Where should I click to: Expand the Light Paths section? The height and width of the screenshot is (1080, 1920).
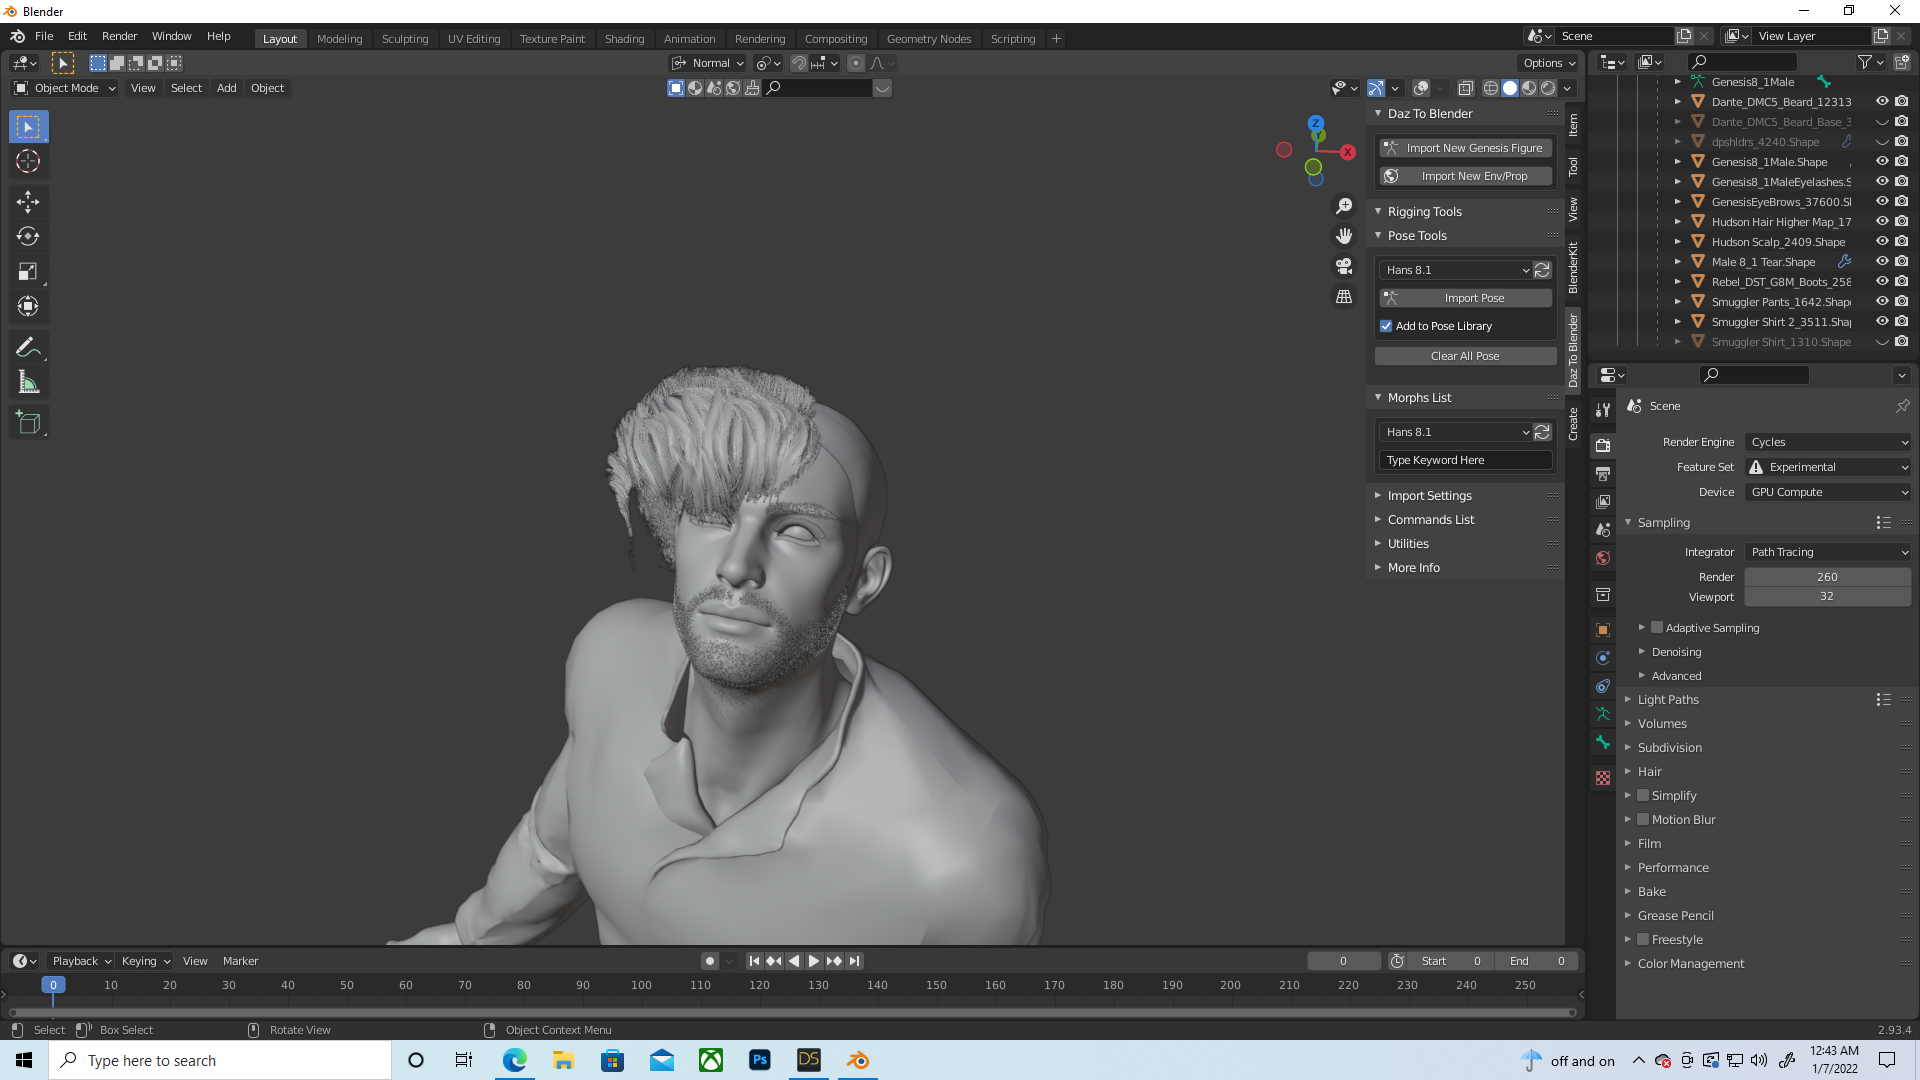click(x=1668, y=699)
